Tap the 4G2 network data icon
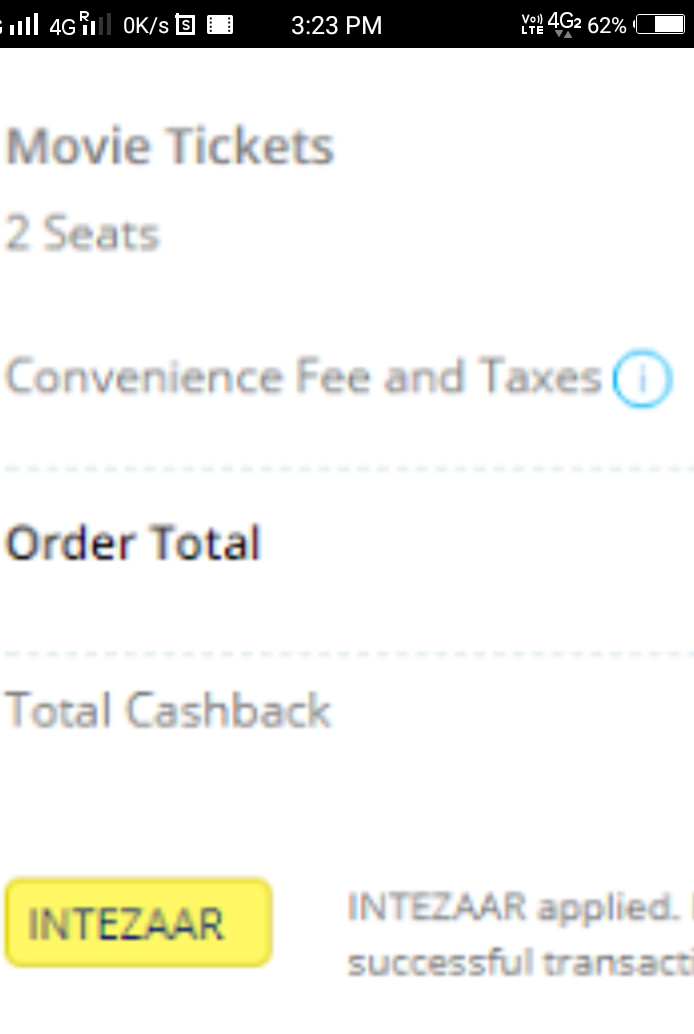 pyautogui.click(x=564, y=24)
